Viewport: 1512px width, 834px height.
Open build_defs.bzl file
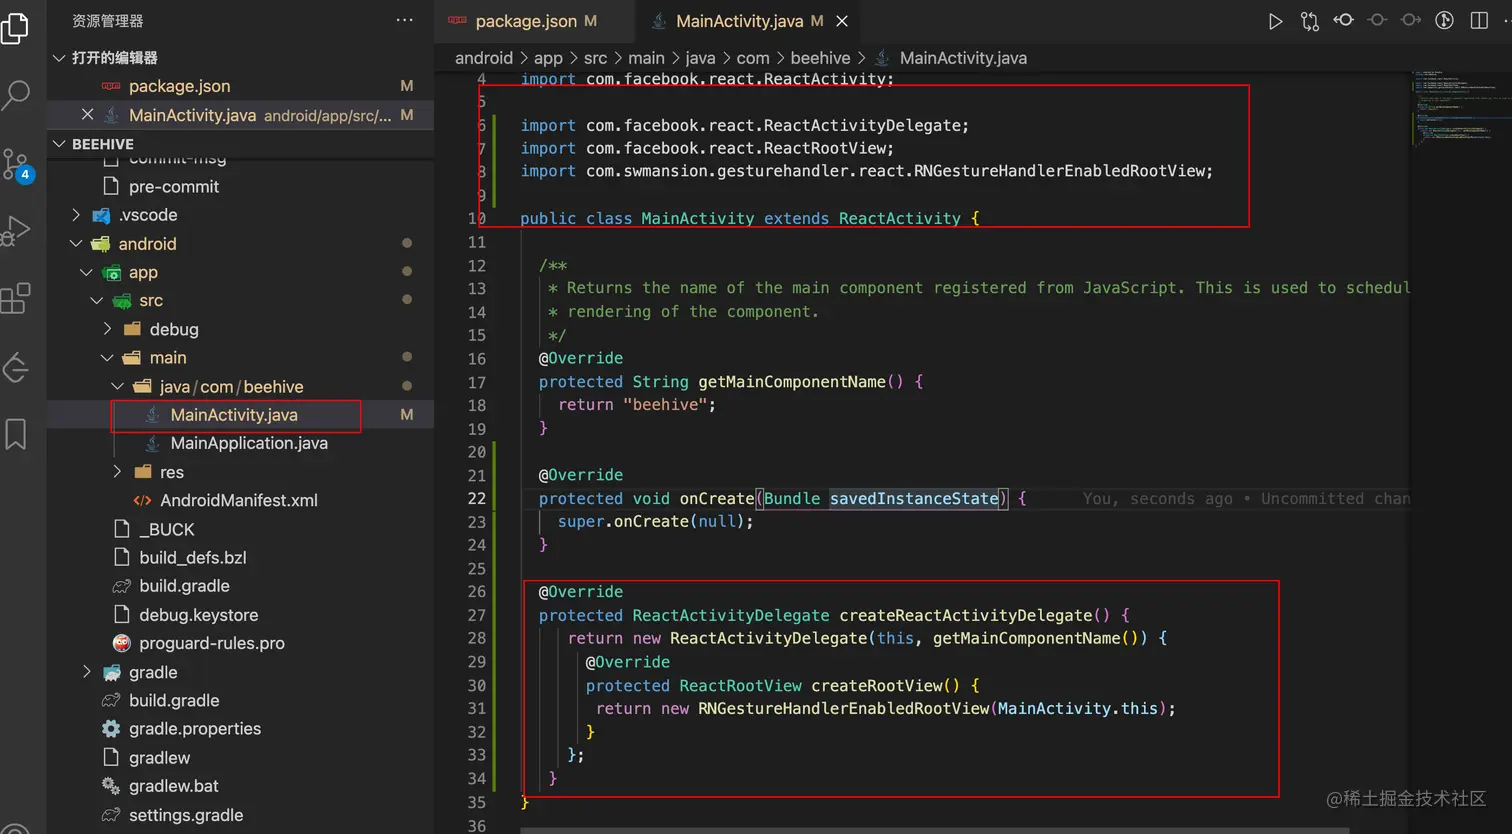coord(193,558)
